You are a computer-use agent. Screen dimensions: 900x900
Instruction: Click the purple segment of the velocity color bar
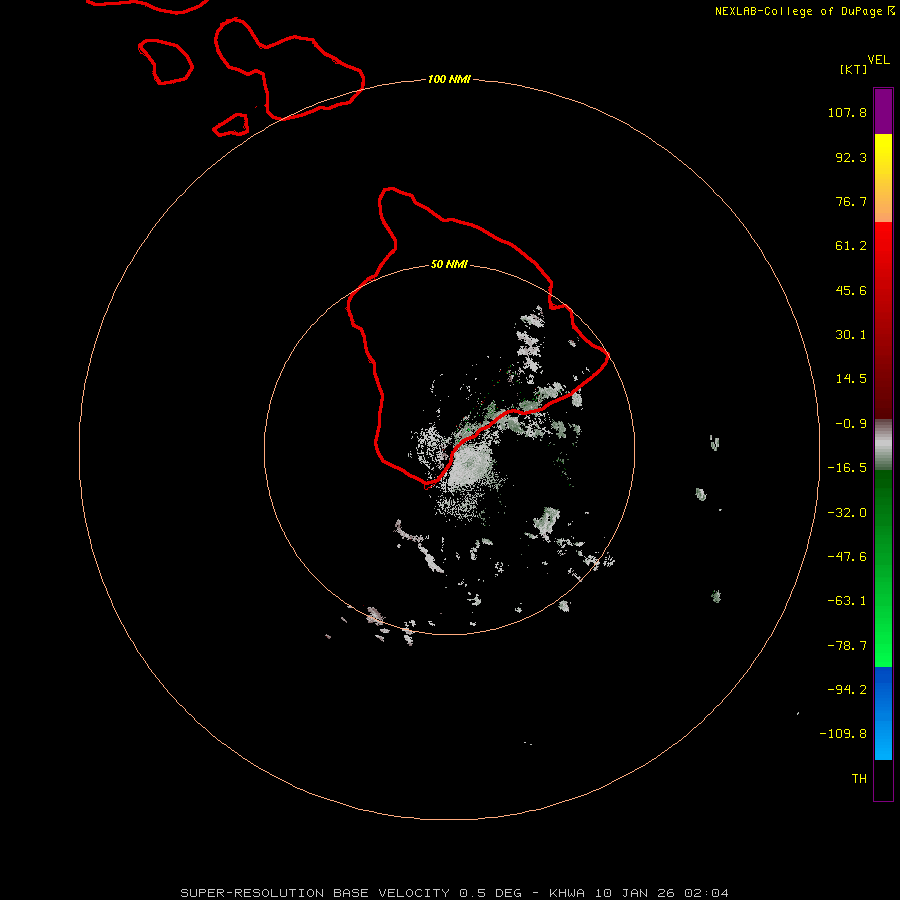883,111
